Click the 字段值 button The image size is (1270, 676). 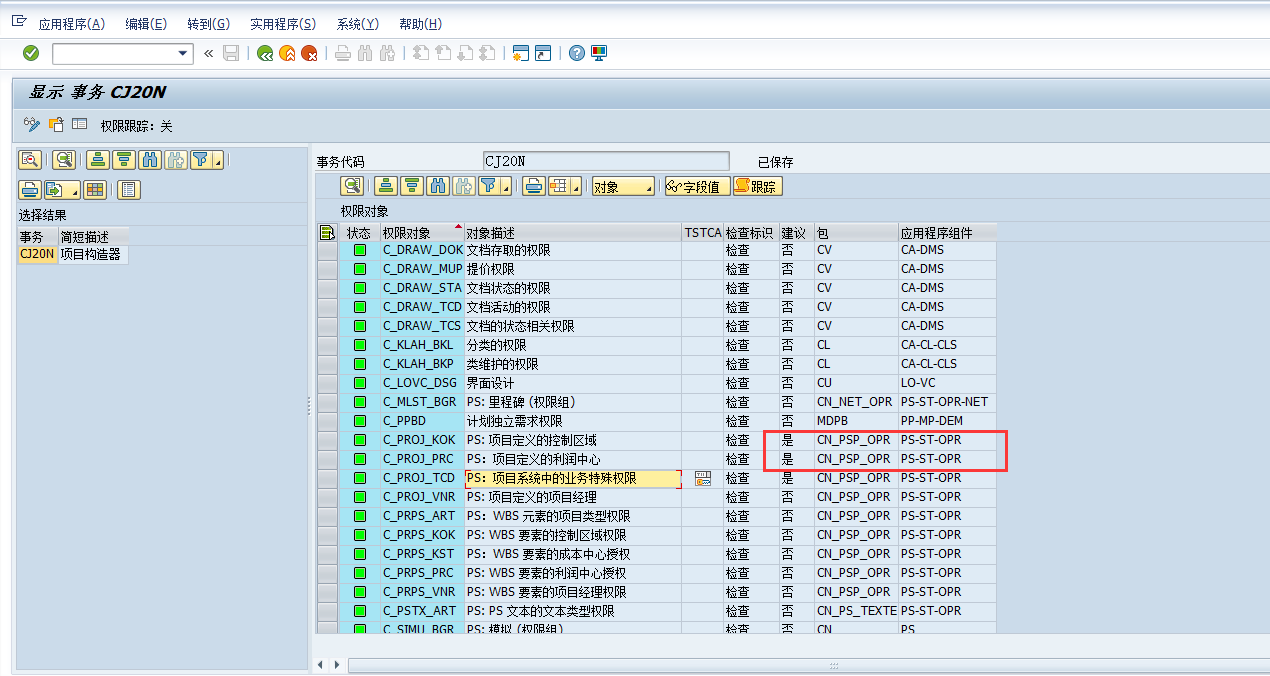coord(697,185)
